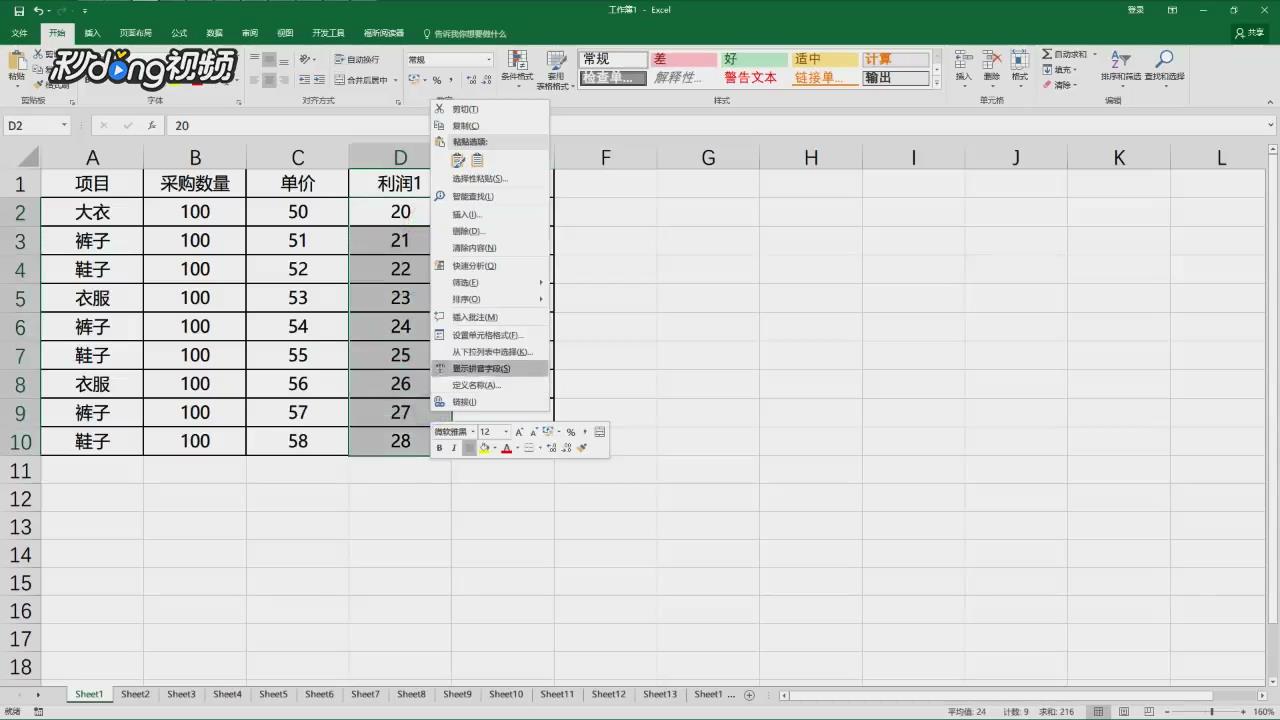
Task: Click the Insert Function fx icon
Action: [x=152, y=125]
